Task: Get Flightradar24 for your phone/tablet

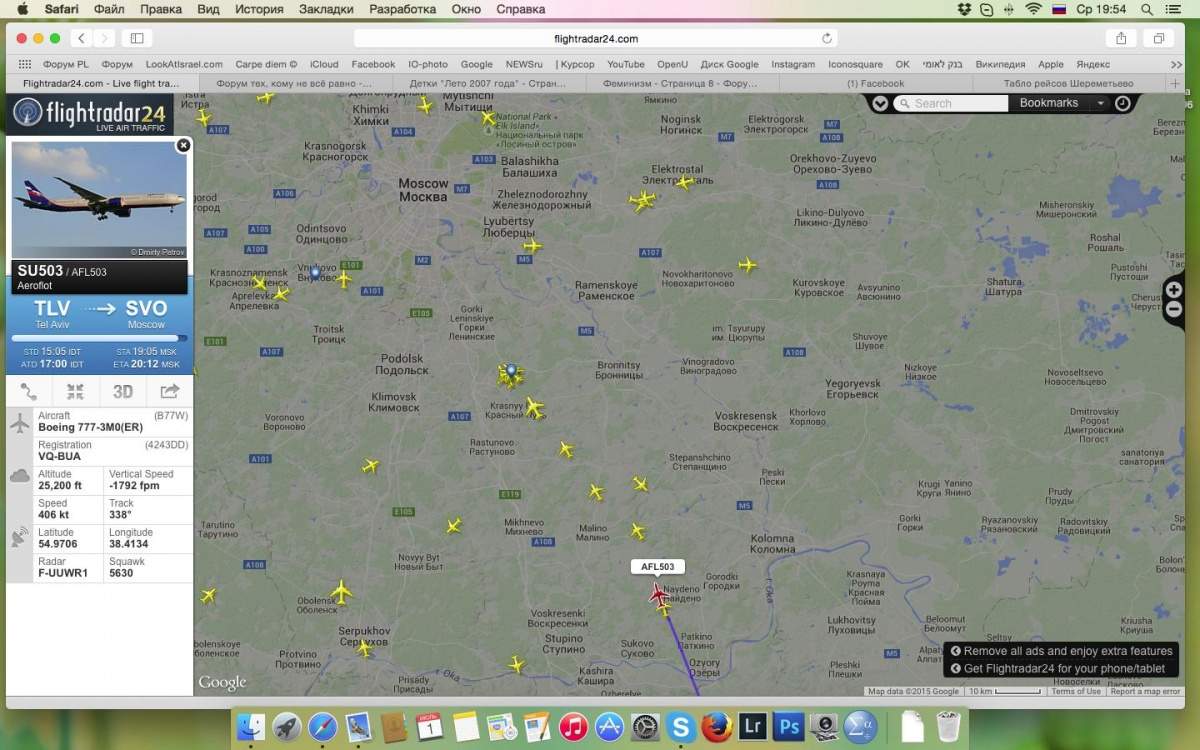Action: (1058, 669)
